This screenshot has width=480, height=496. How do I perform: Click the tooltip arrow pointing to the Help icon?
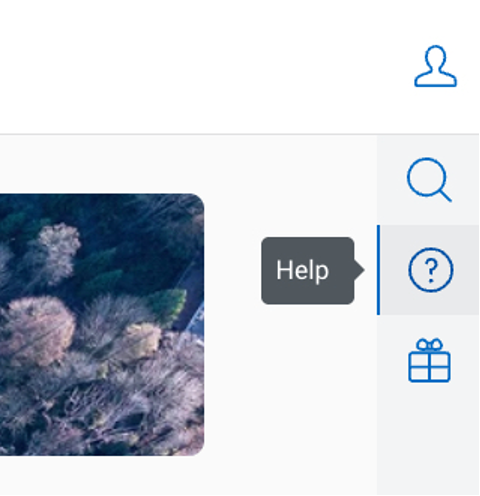coord(359,270)
